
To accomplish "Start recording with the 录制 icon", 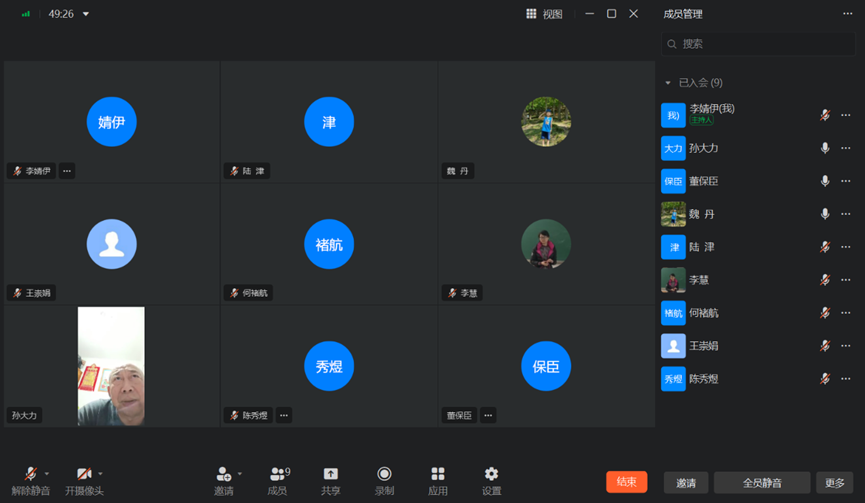I will pyautogui.click(x=384, y=474).
